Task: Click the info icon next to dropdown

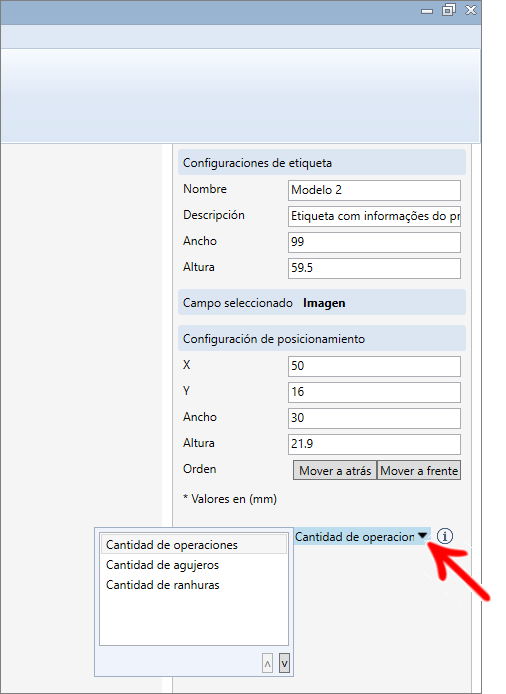Action: click(x=444, y=536)
